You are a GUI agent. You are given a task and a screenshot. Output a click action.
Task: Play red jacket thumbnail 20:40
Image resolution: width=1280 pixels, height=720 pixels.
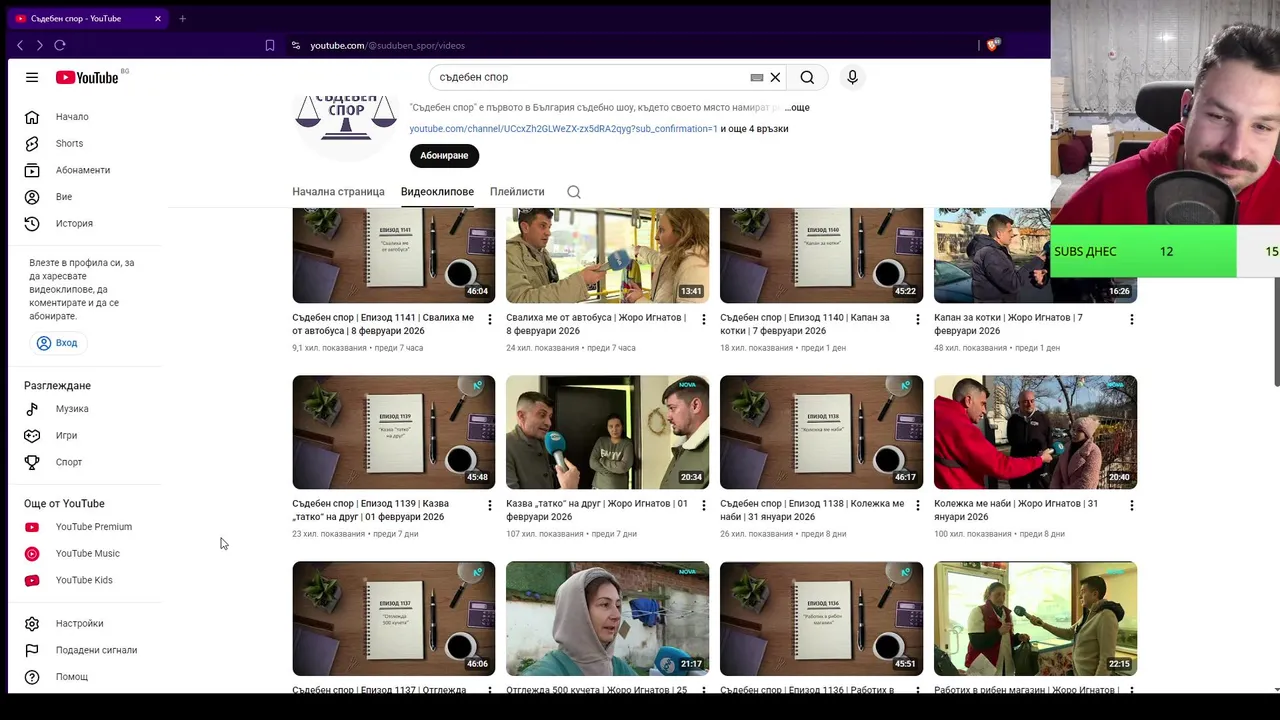[x=1035, y=432]
